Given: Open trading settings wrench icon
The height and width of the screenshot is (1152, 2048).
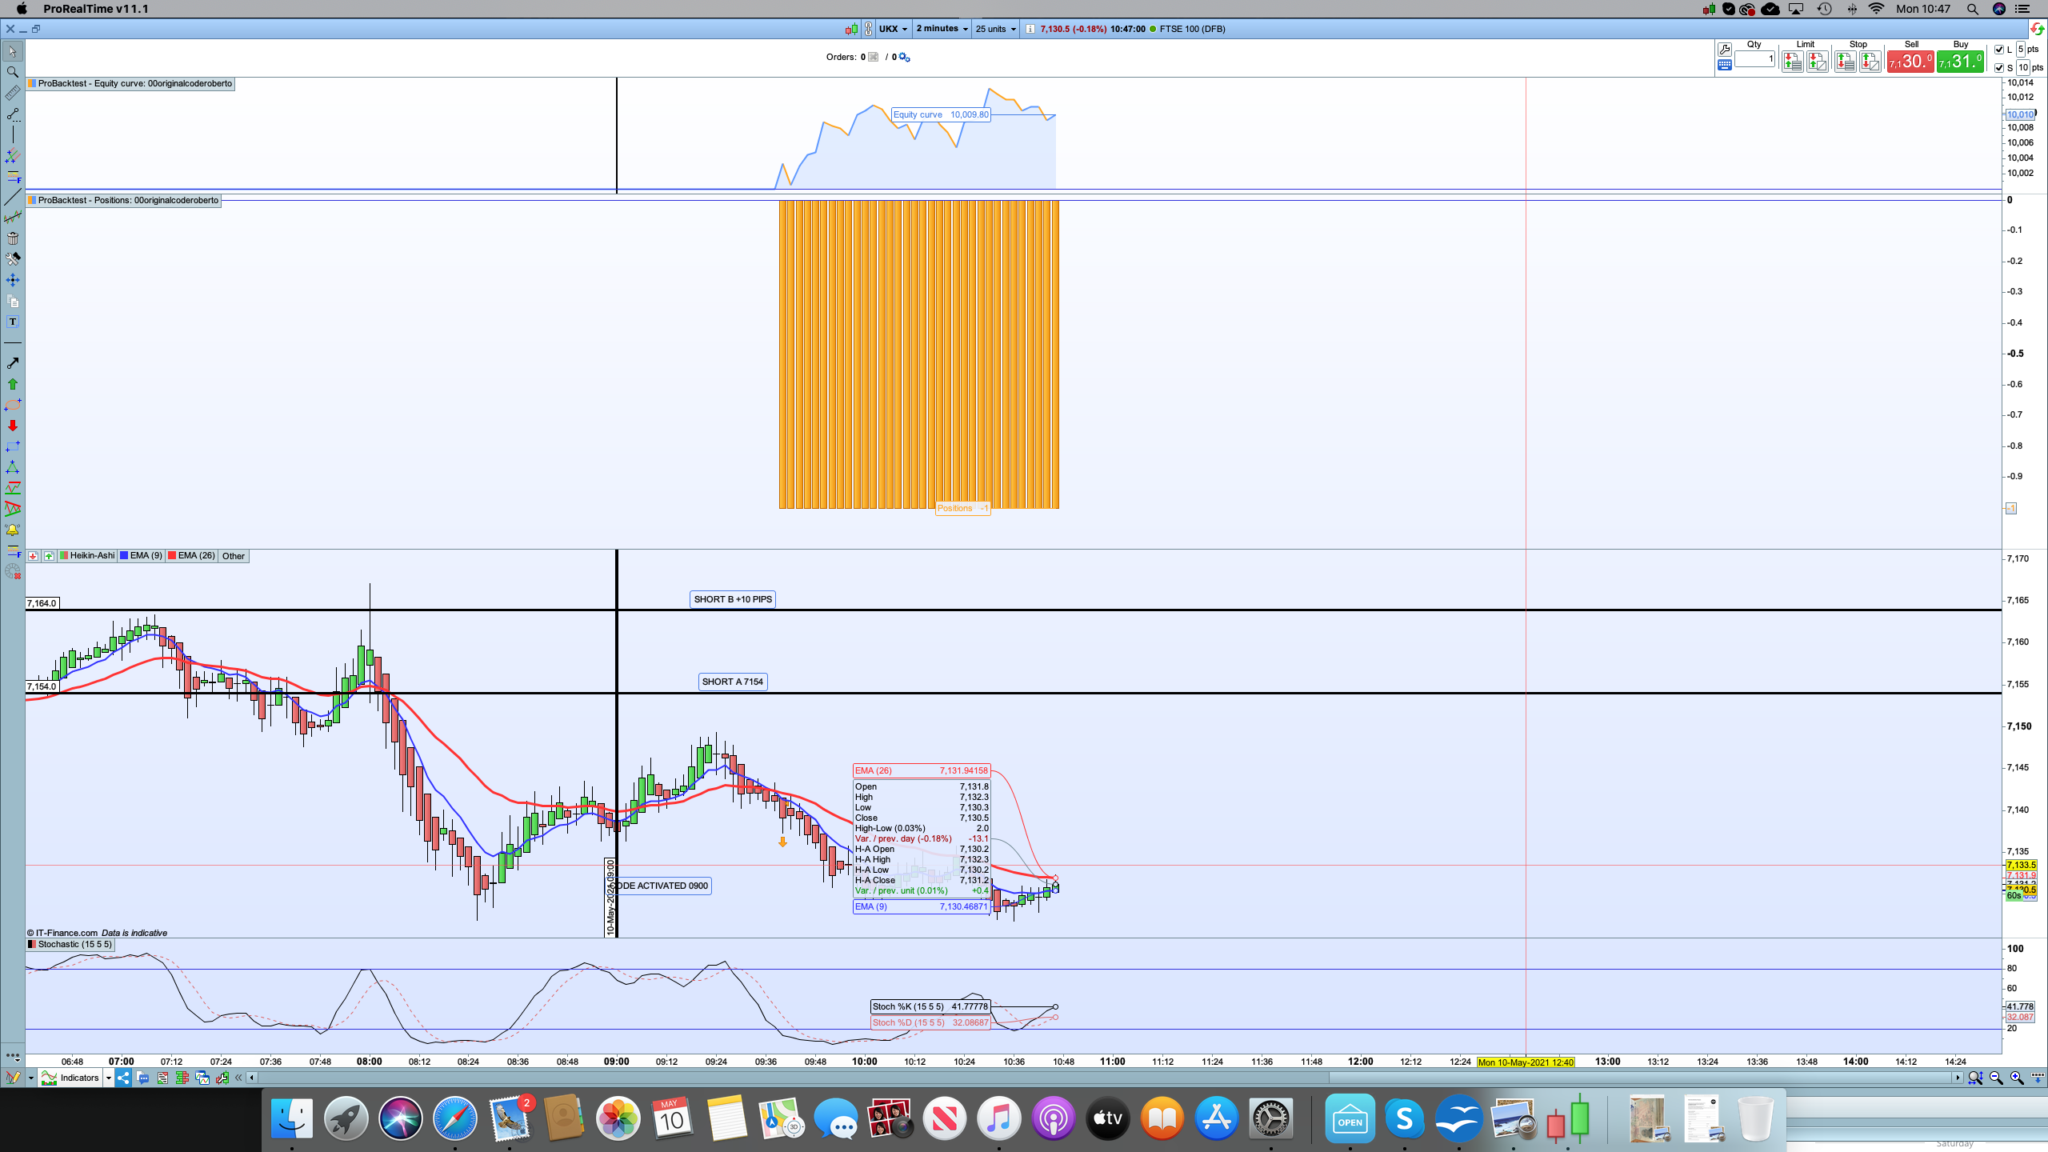Looking at the screenshot, I should 1724,49.
